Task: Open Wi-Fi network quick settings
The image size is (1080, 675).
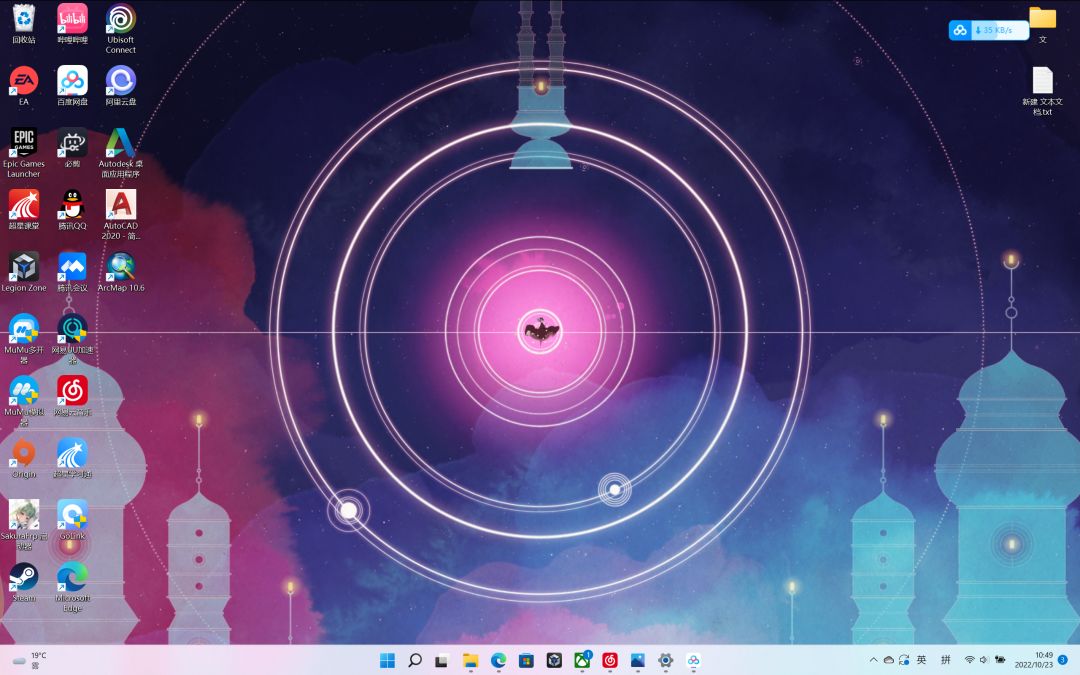Action: pyautogui.click(x=970, y=660)
